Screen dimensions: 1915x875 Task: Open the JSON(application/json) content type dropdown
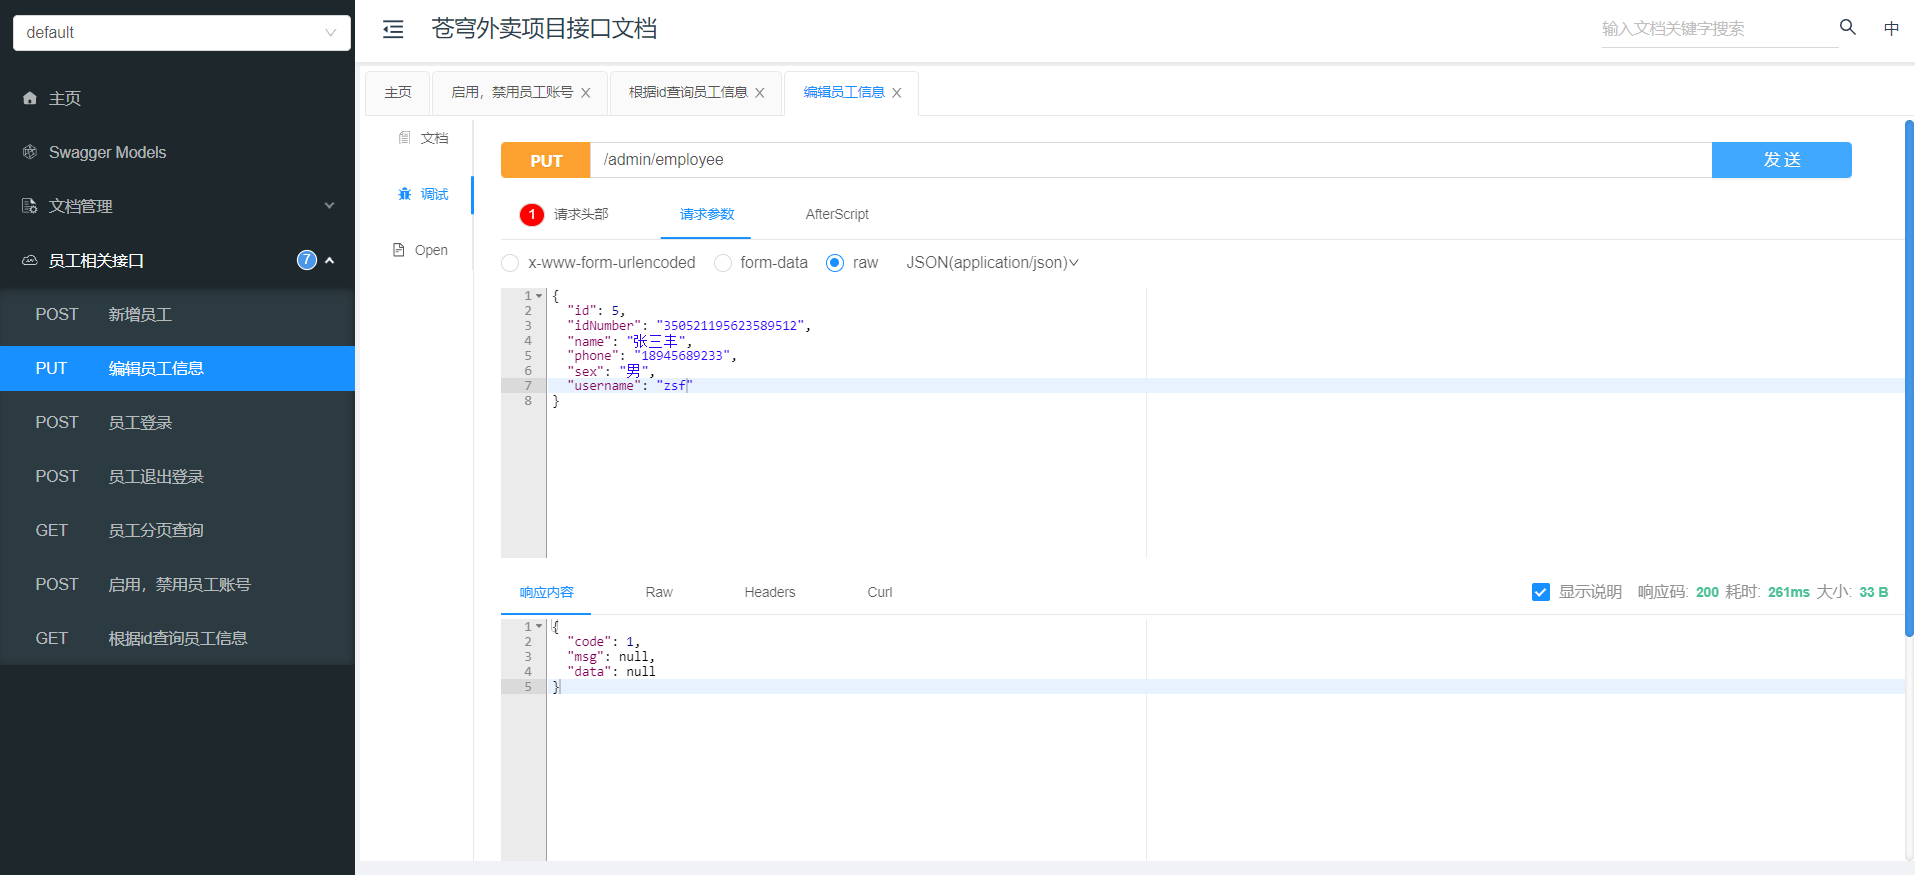(x=992, y=263)
